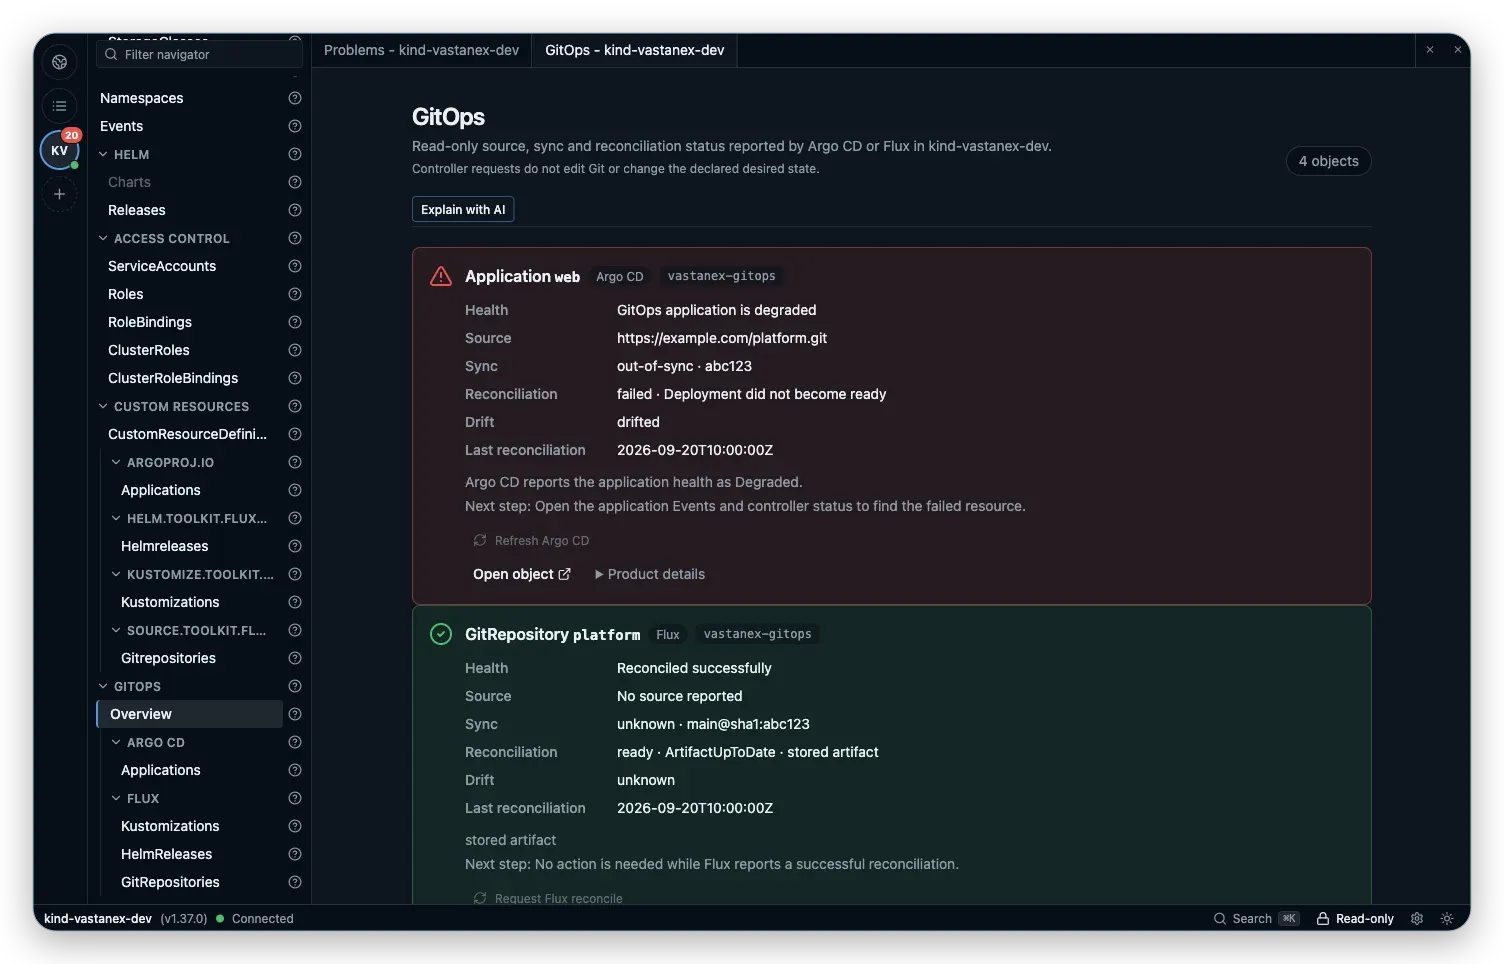This screenshot has height=964, width=1504.
Task: Open the list view icon in left rail
Action: point(60,106)
